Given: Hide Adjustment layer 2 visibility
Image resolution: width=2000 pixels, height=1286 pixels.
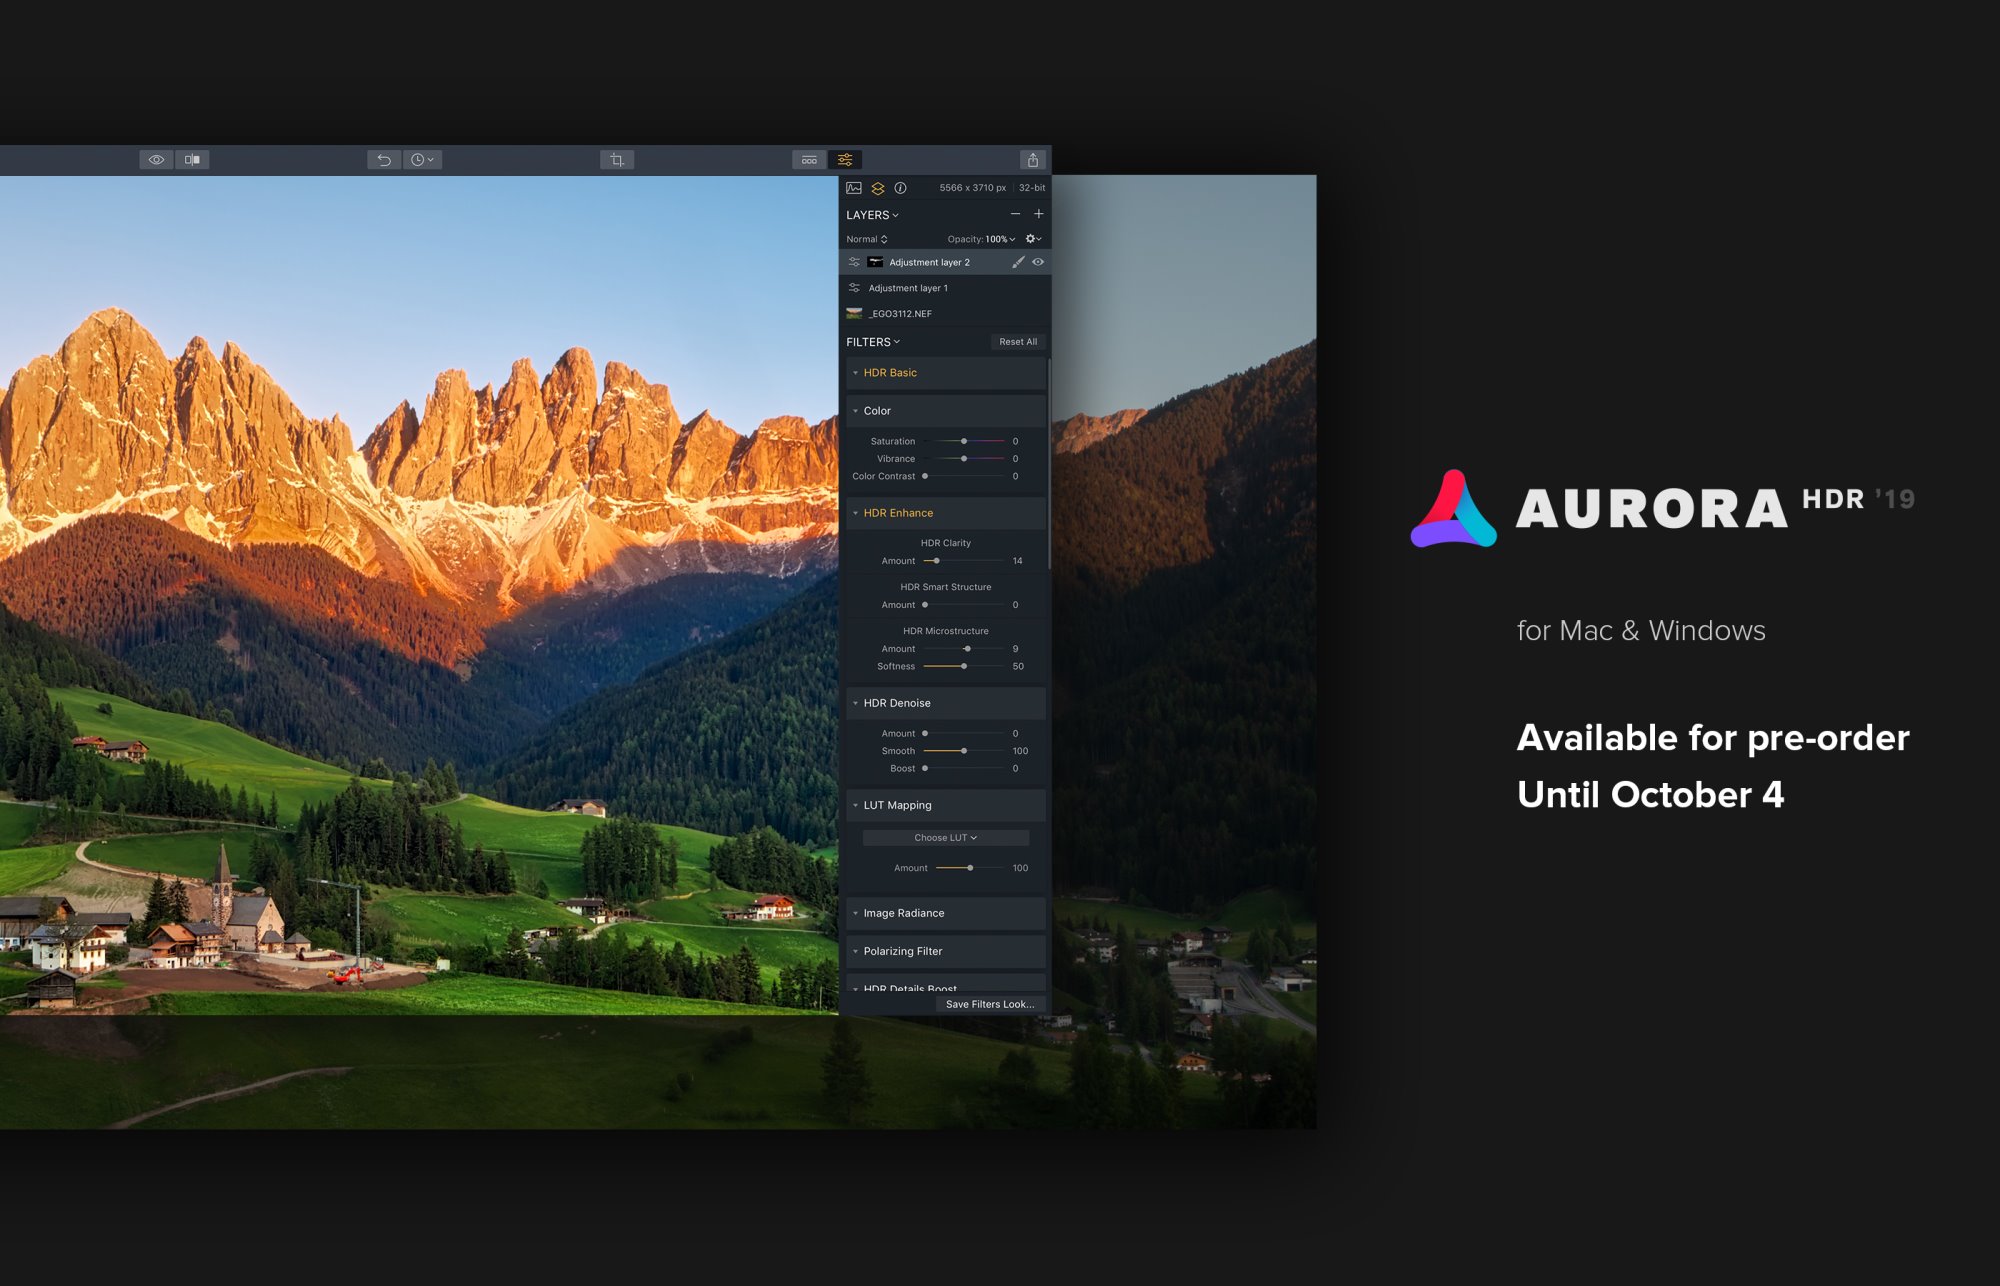Looking at the screenshot, I should (x=1038, y=262).
